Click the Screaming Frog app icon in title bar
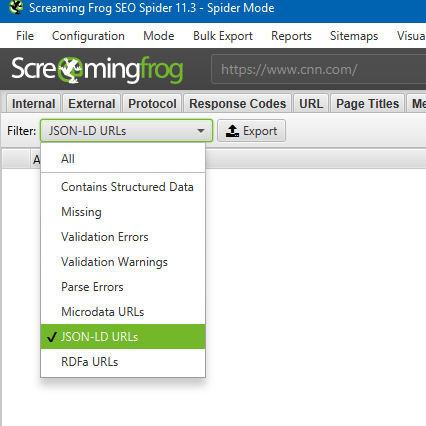The width and height of the screenshot is (426, 426). (15, 7)
